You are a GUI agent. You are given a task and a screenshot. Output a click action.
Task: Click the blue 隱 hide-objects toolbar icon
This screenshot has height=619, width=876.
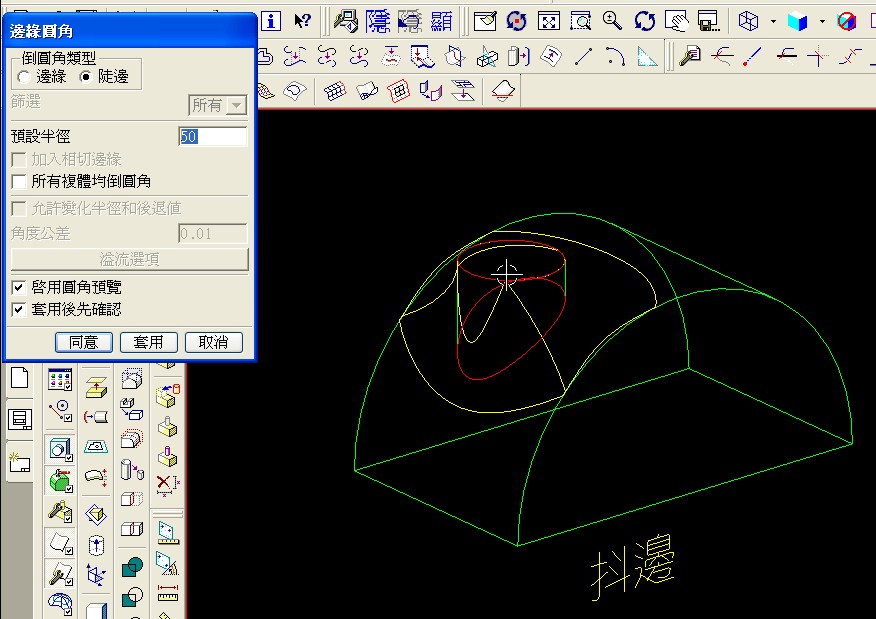pos(378,21)
